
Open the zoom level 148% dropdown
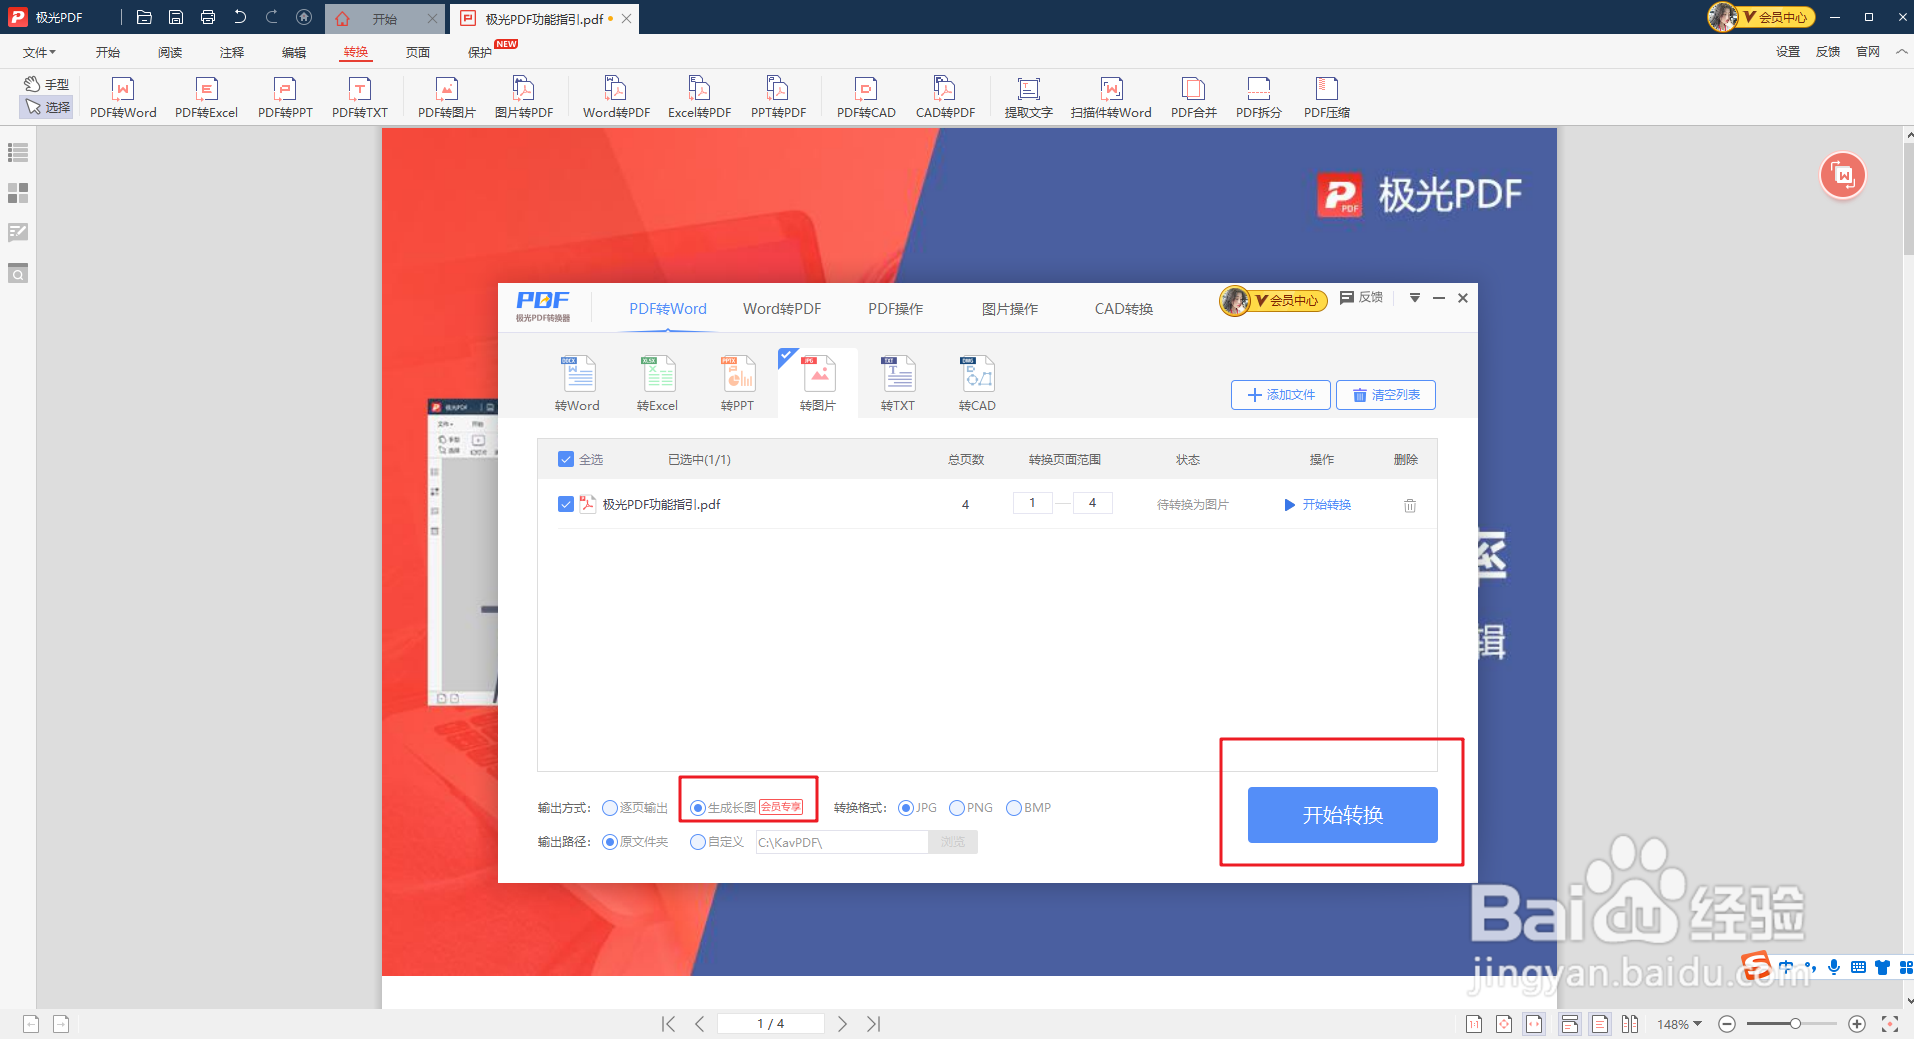click(x=1680, y=1024)
